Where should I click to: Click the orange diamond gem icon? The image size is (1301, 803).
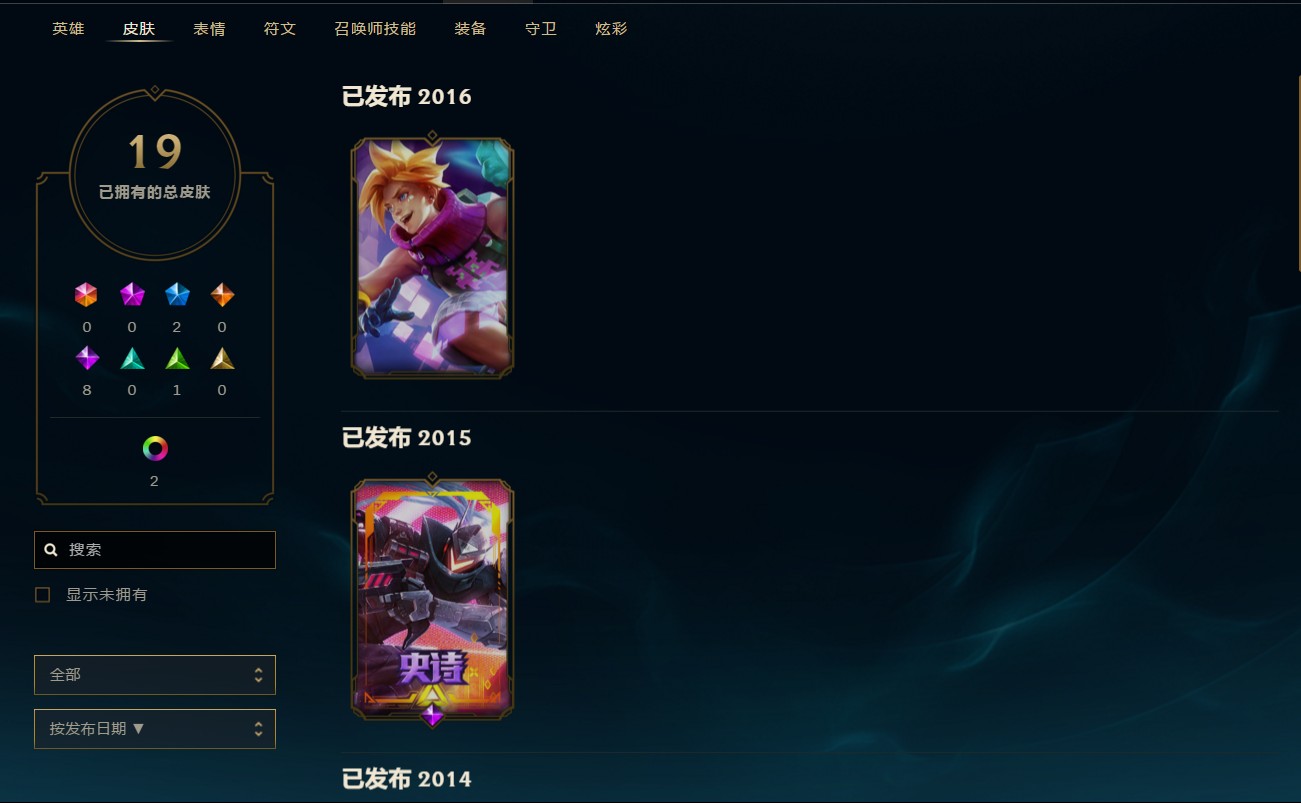tap(222, 295)
